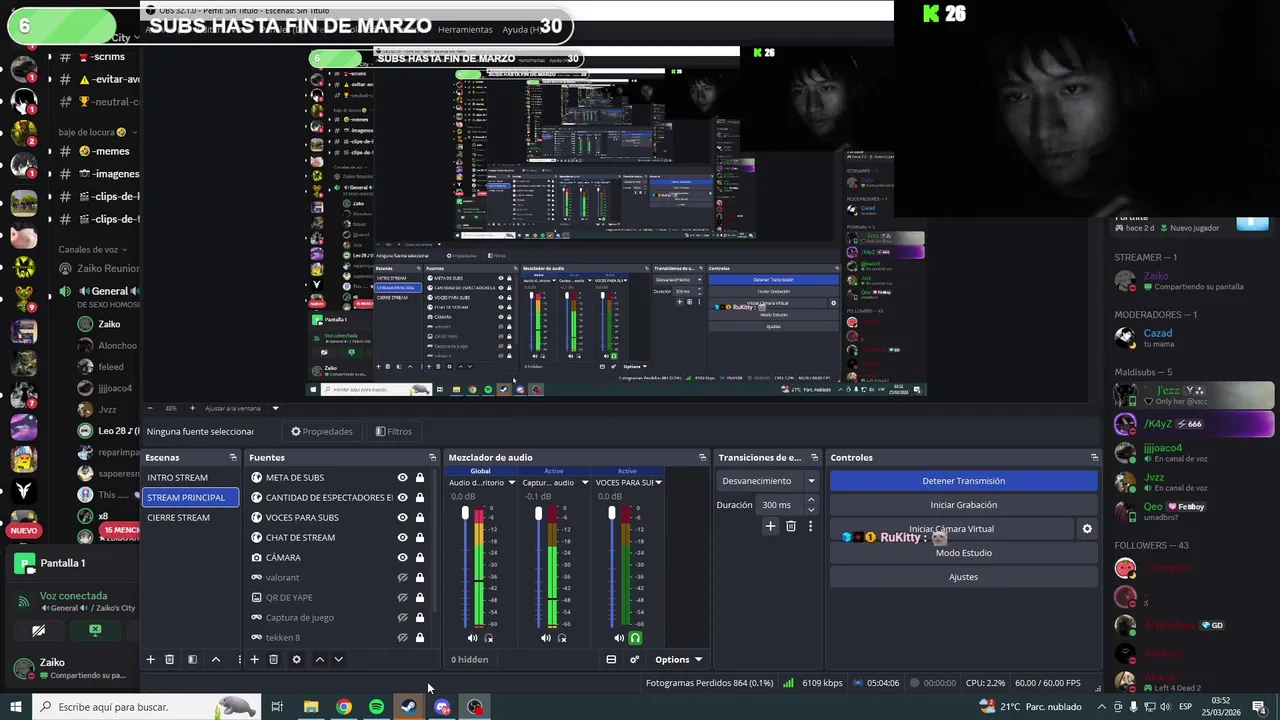The height and width of the screenshot is (720, 1280).
Task: Toggle monitoring headphones on VOCES PARA SUBS
Action: [x=635, y=638]
